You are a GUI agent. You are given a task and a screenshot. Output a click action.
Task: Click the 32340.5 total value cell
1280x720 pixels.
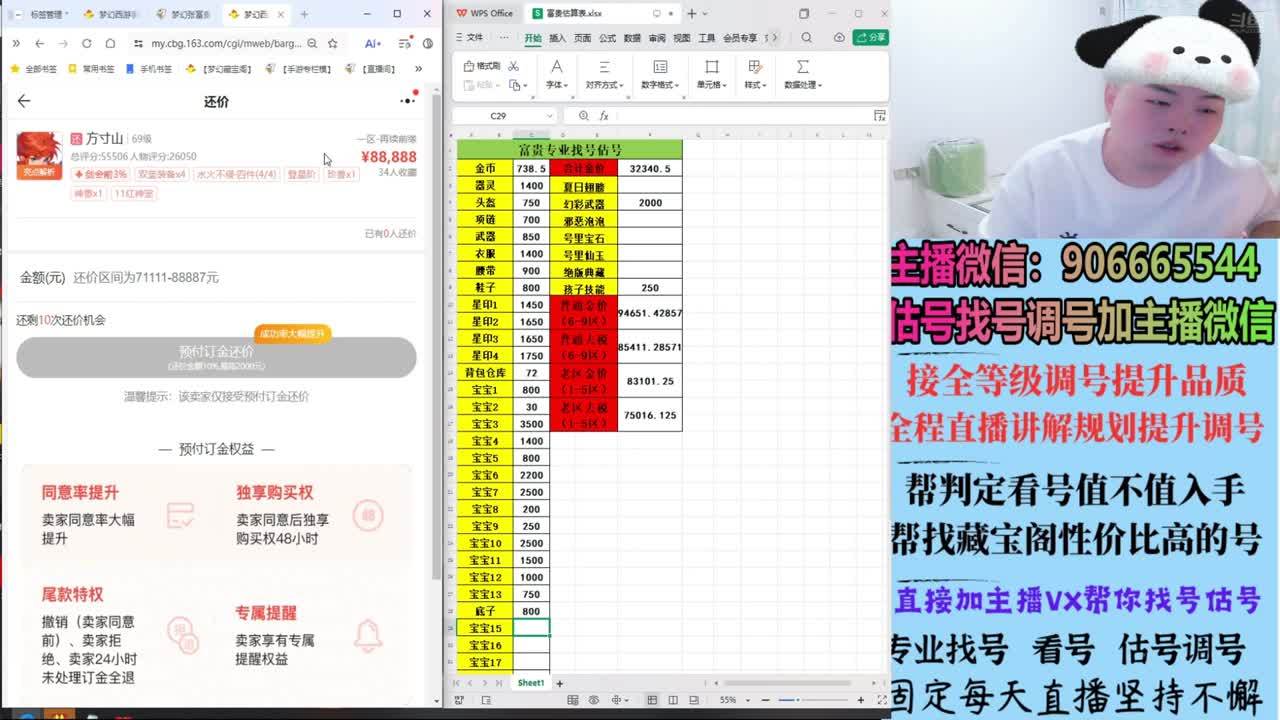pos(650,168)
